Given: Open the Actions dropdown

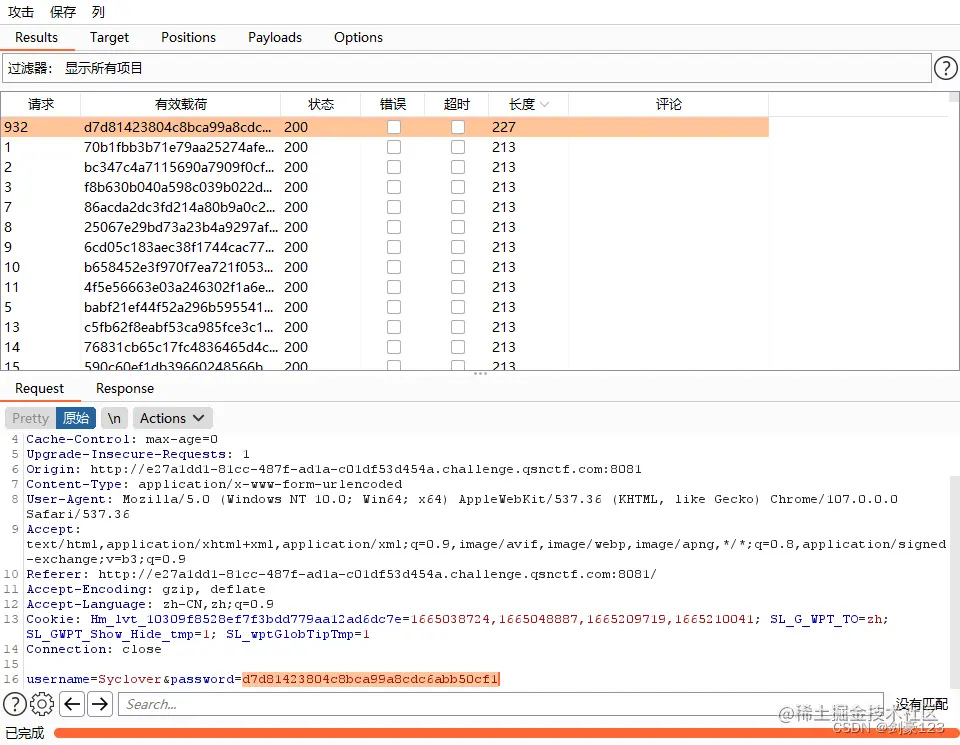Looking at the screenshot, I should (172, 418).
